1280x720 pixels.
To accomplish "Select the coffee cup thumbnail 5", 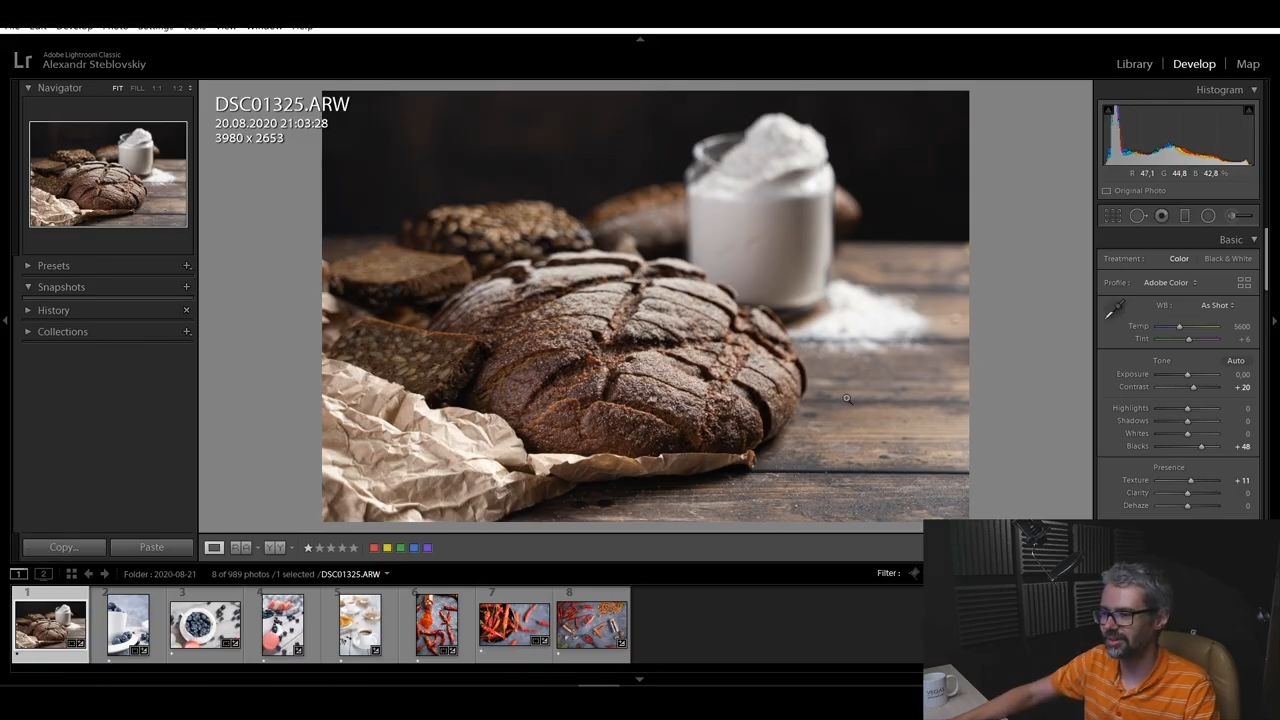I will pyautogui.click(x=360, y=625).
